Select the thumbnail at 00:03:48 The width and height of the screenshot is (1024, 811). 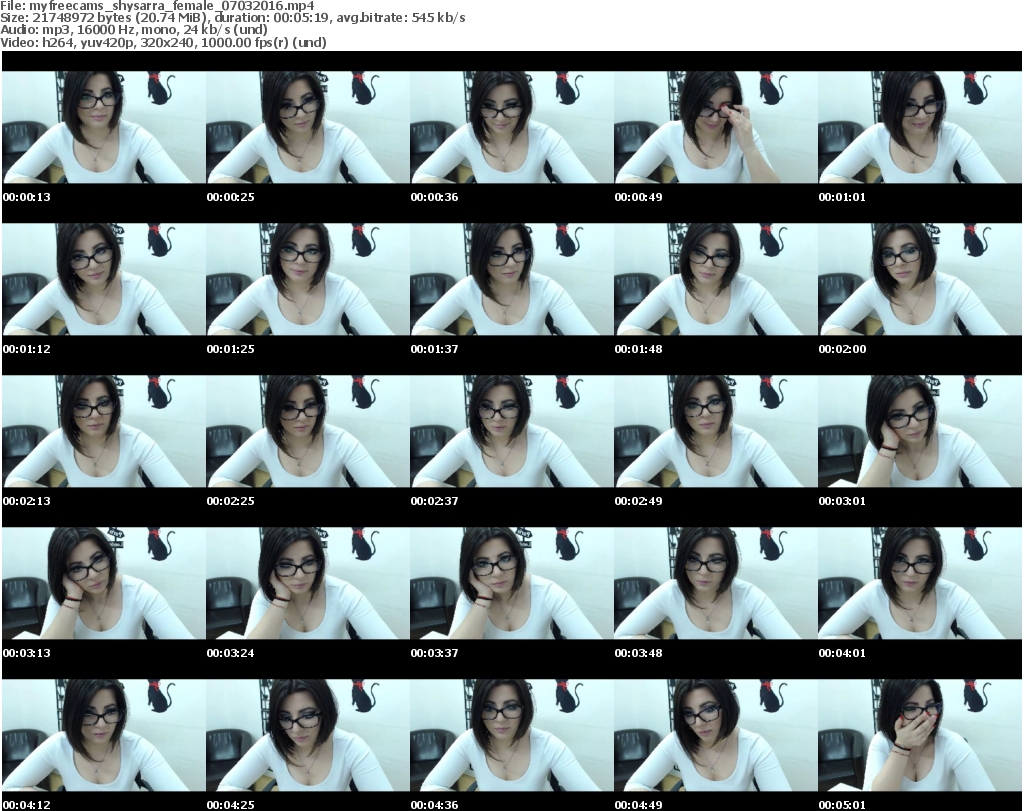[x=715, y=583]
